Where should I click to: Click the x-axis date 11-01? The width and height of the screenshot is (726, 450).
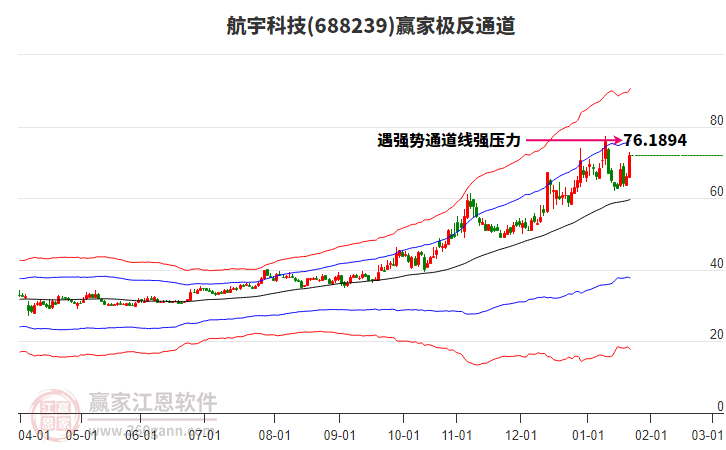(457, 436)
